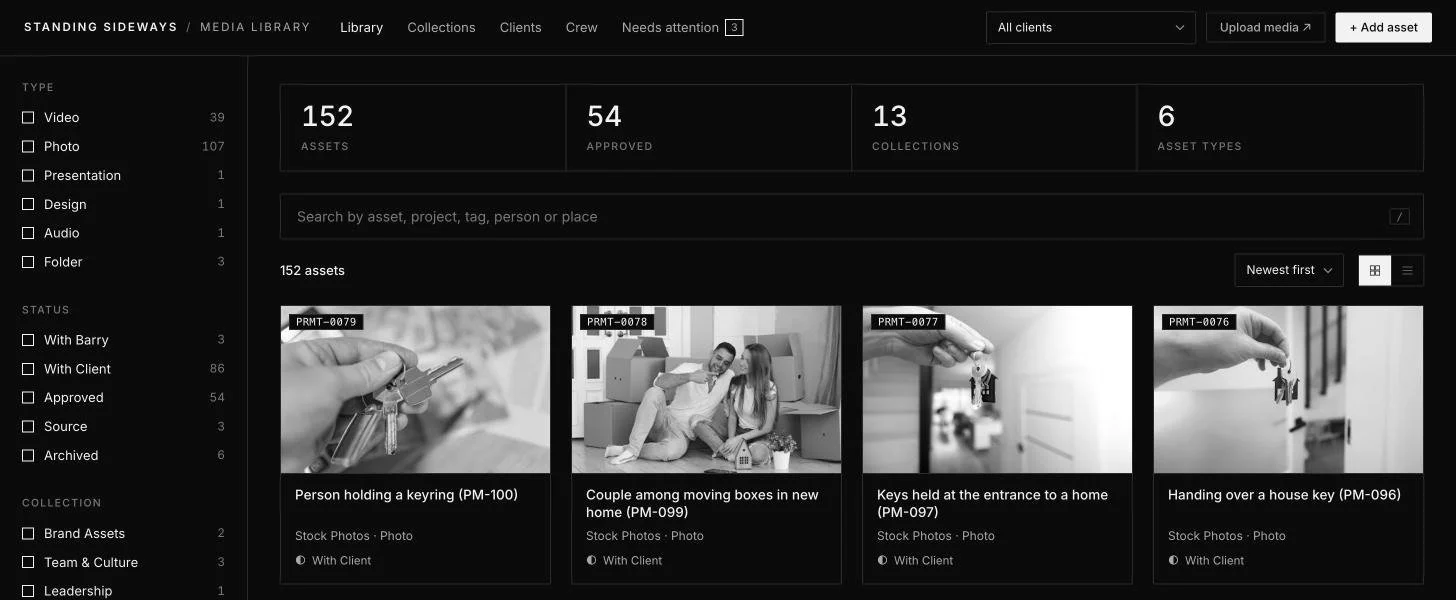Switch to list view icon
The width and height of the screenshot is (1456, 600).
pyautogui.click(x=1407, y=270)
